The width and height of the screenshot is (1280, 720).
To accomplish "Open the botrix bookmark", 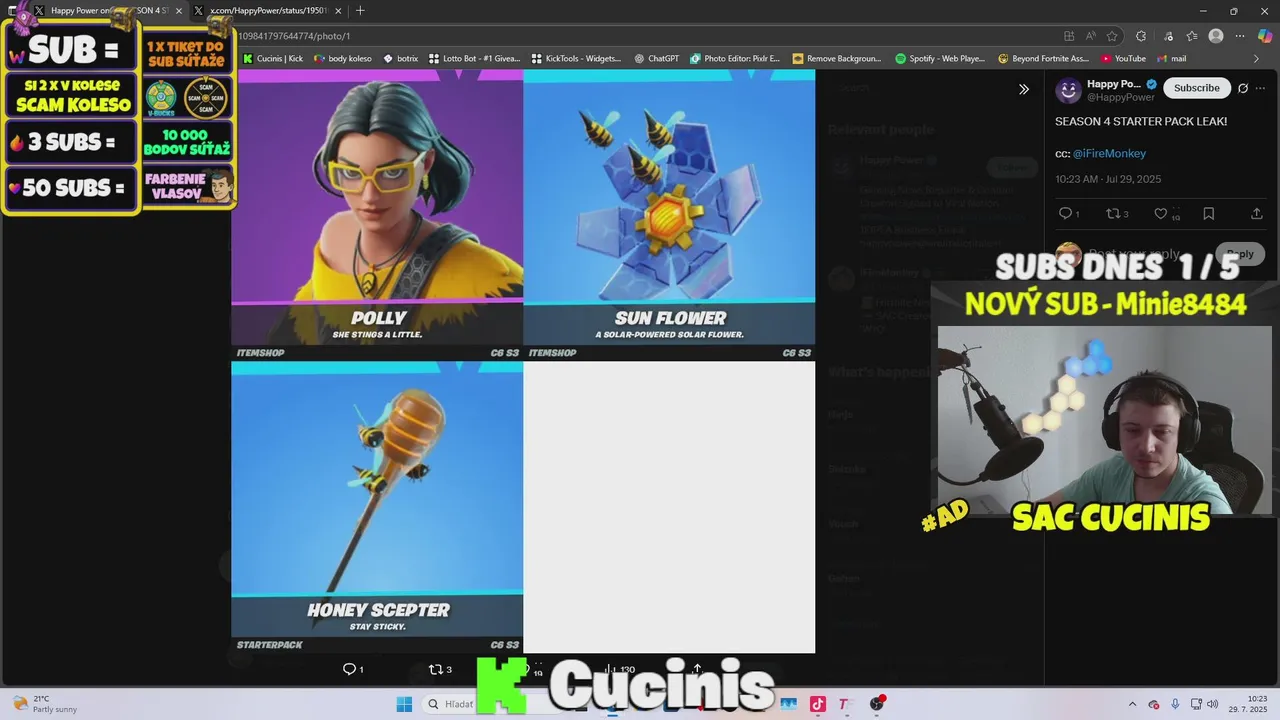I will (401, 58).
